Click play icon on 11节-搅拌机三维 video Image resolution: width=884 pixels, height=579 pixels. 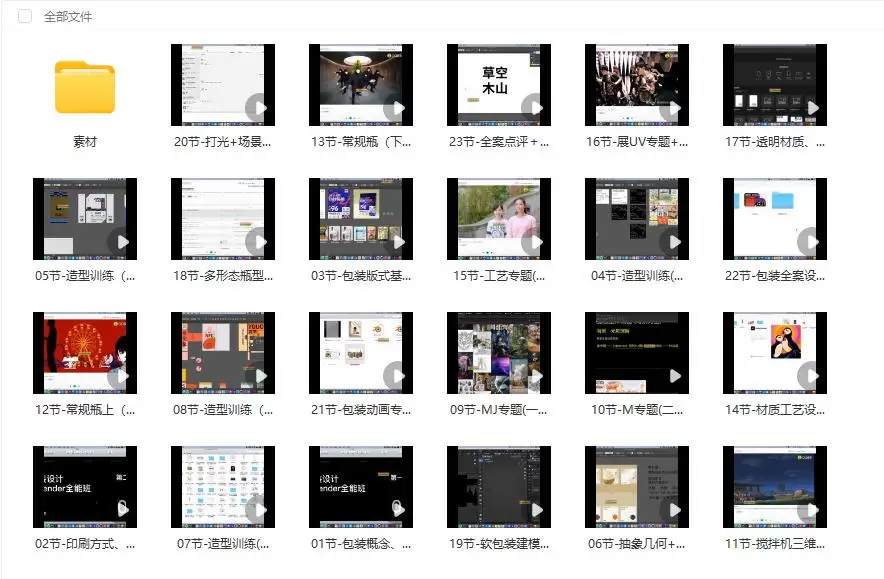810,509
